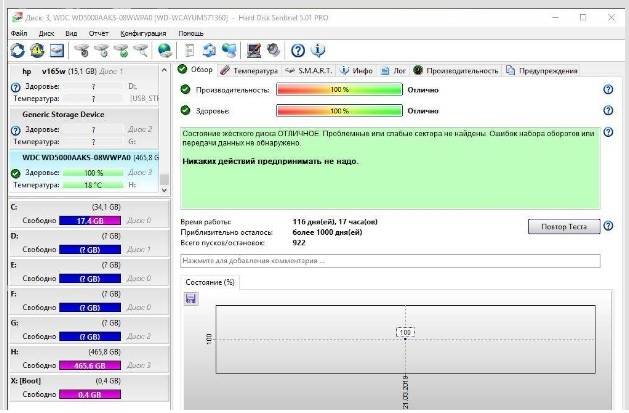
Task: Open the Предупреждения tab
Action: (x=542, y=71)
